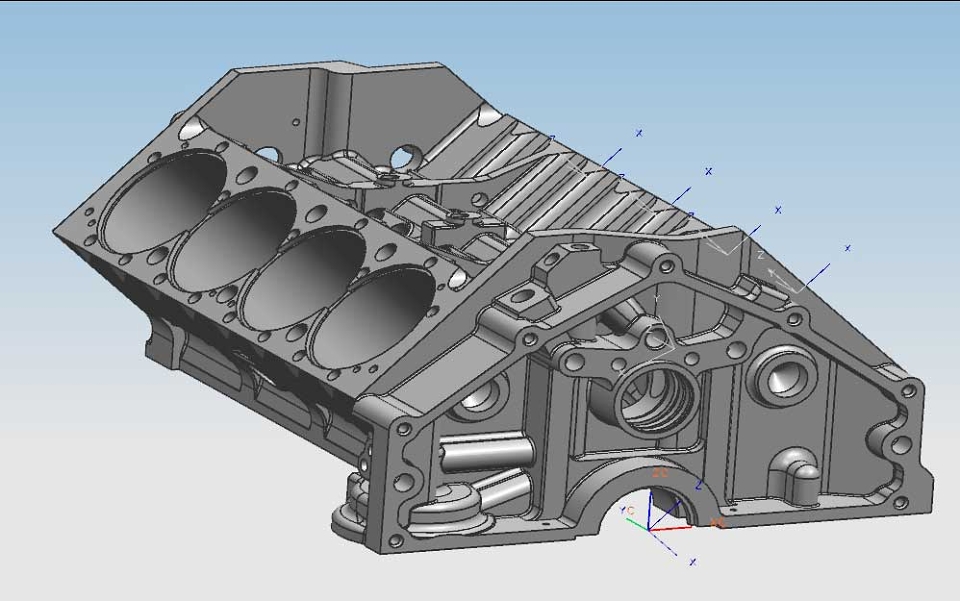The height and width of the screenshot is (601, 960).
Task: Click the topmost datum X label at right
Action: click(639, 132)
